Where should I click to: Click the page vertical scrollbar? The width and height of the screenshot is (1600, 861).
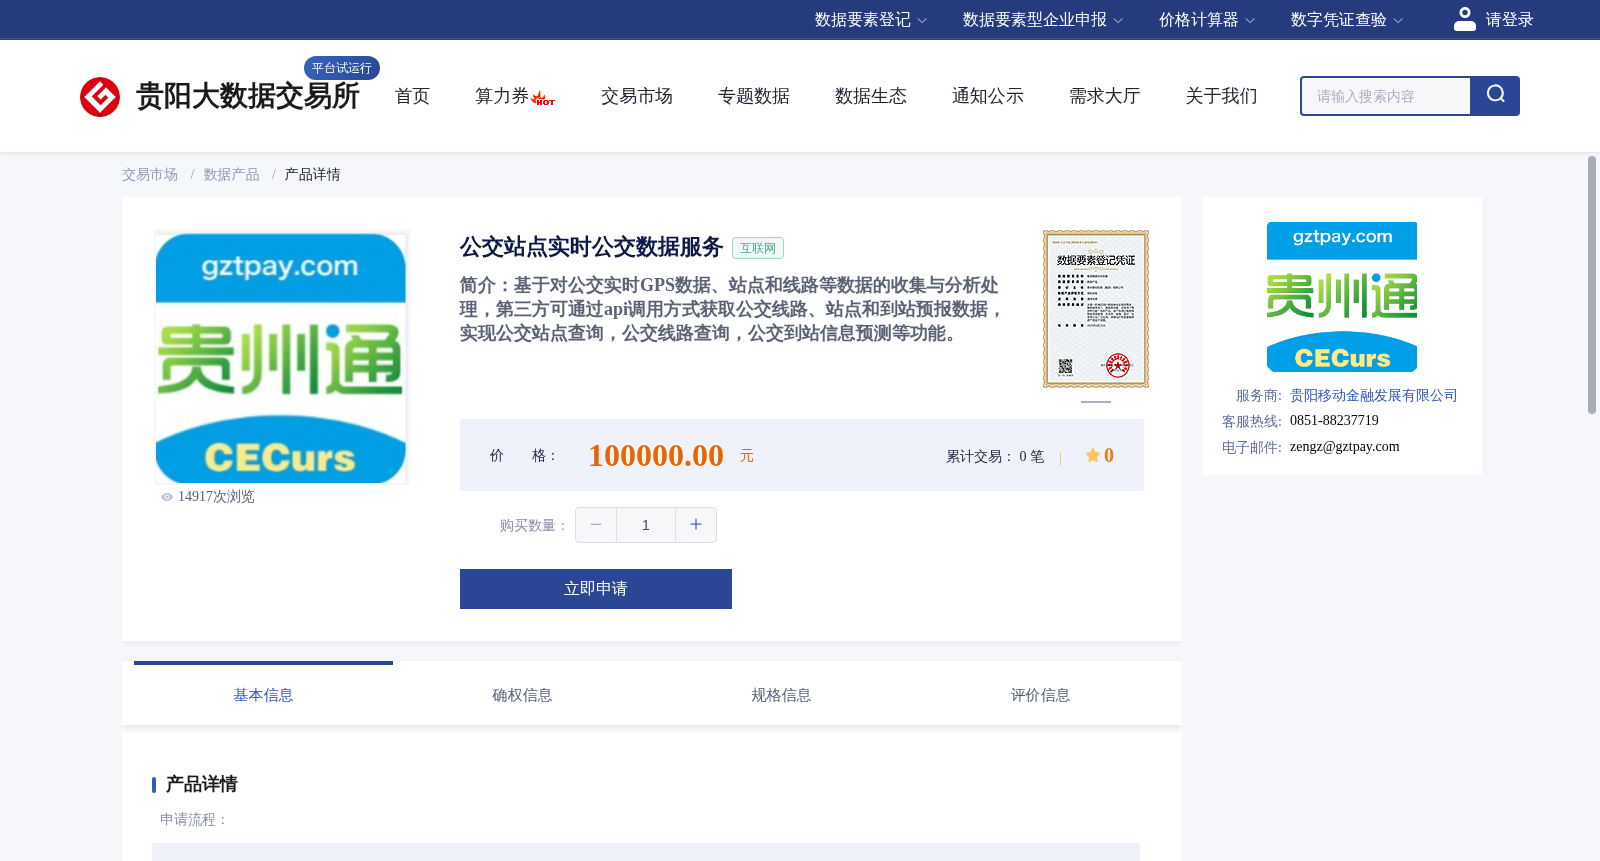point(1592,285)
